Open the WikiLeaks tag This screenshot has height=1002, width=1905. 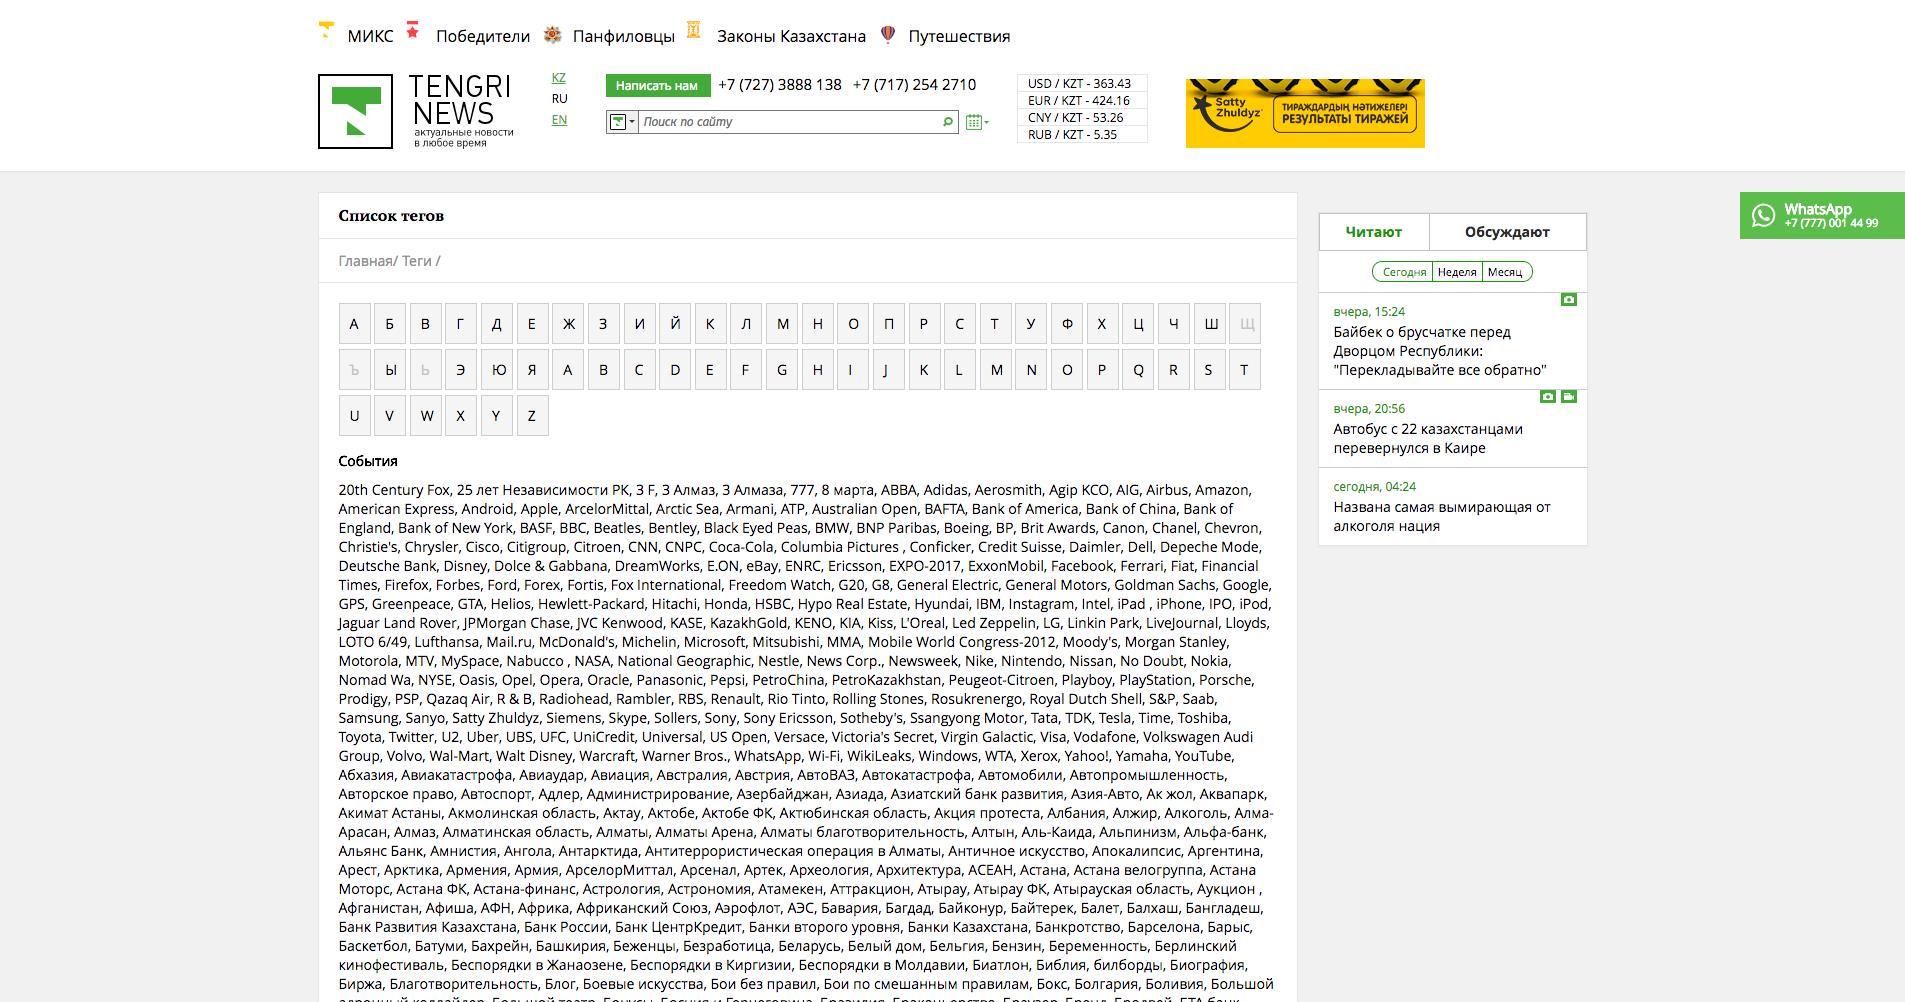point(879,756)
